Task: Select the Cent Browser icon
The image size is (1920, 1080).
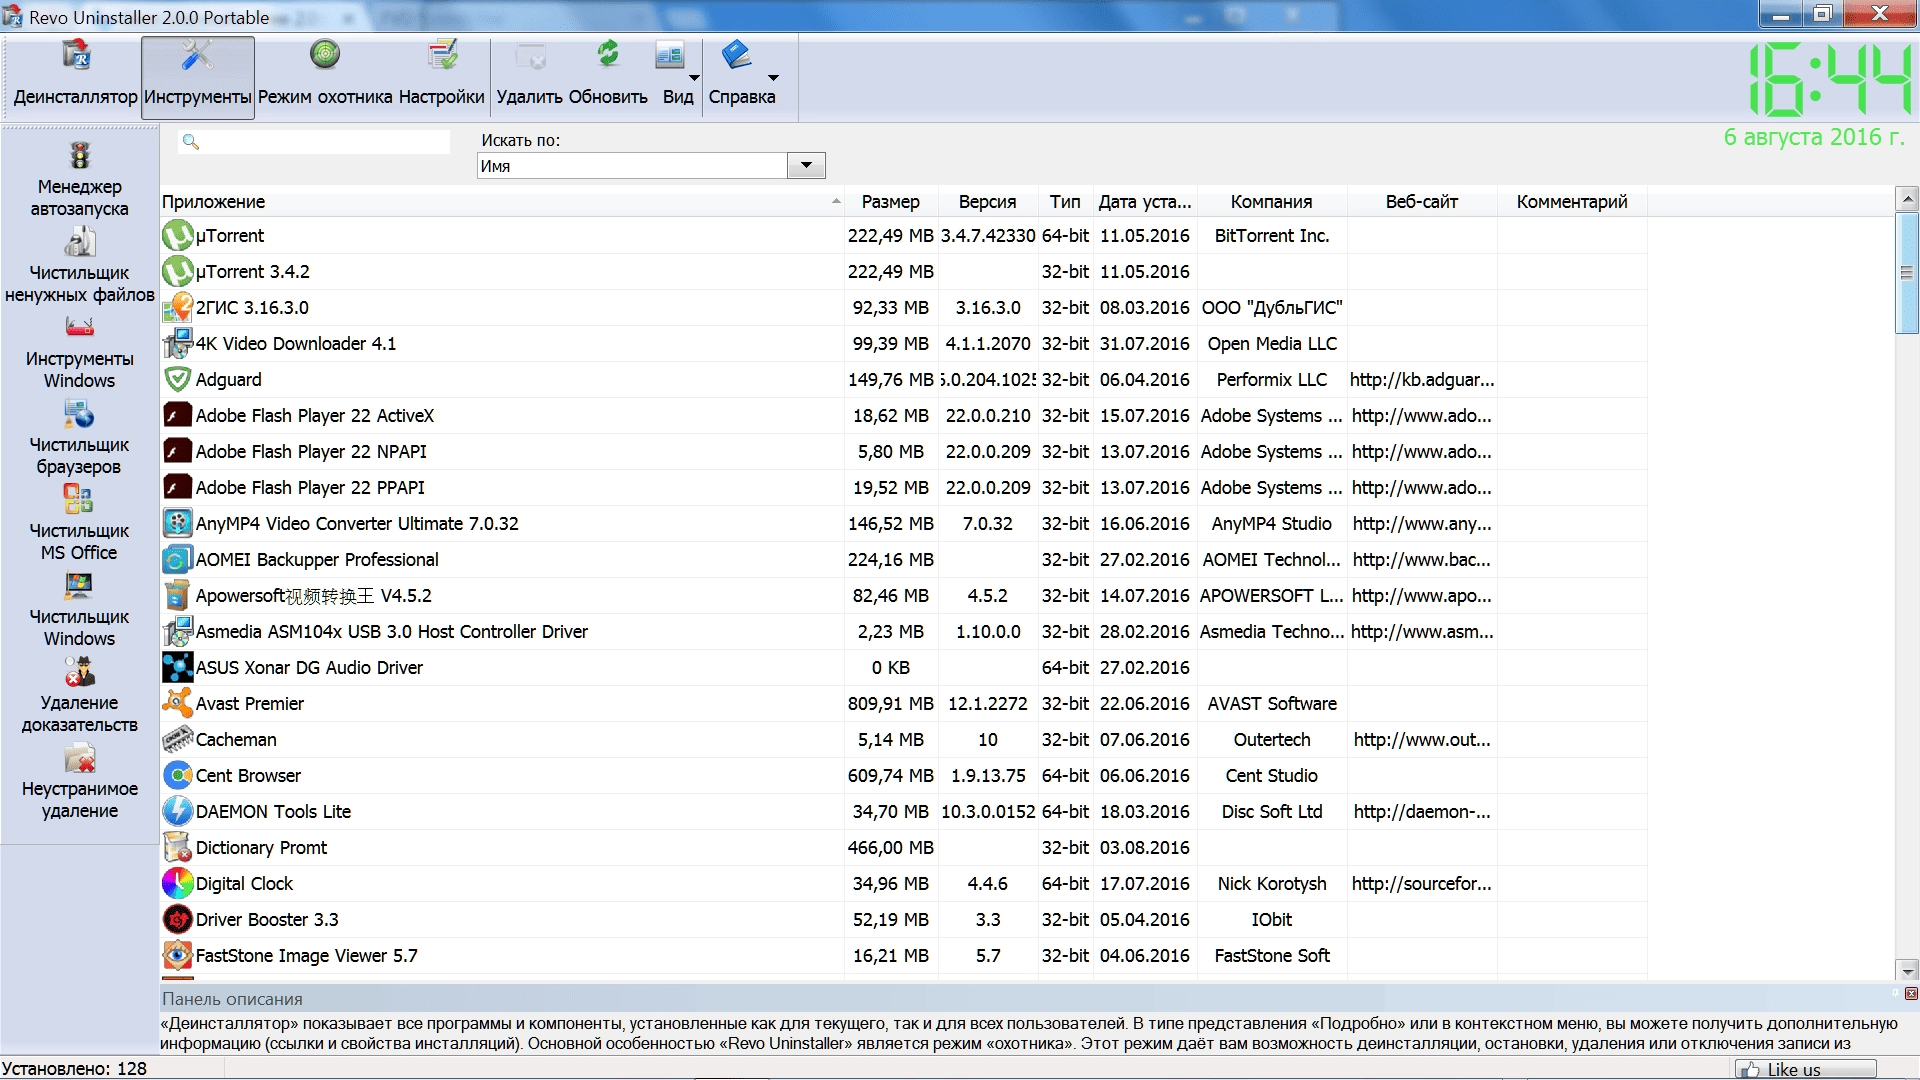Action: (177, 776)
